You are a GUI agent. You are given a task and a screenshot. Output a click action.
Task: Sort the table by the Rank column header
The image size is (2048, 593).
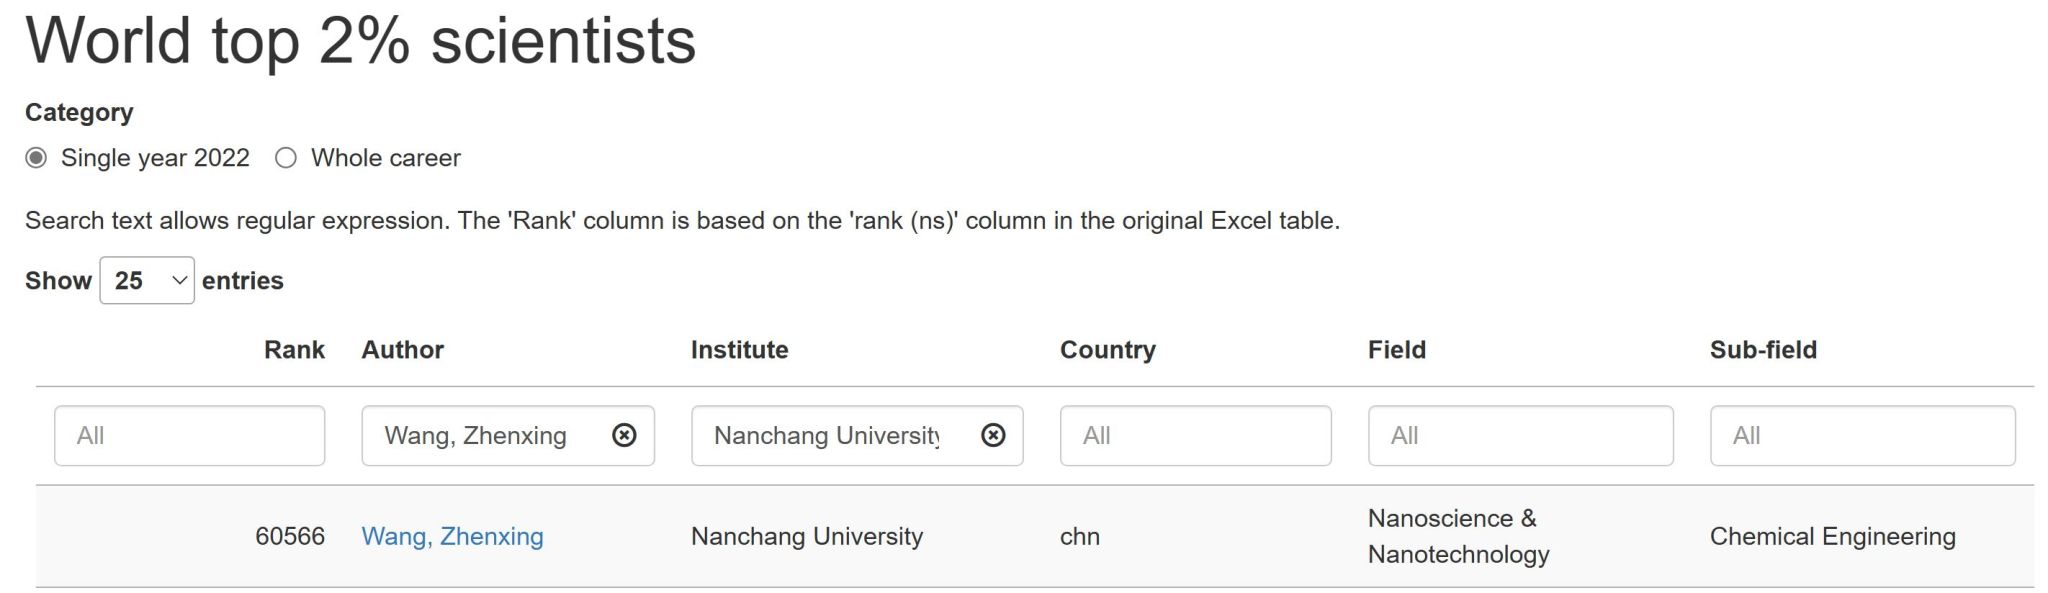pyautogui.click(x=294, y=350)
